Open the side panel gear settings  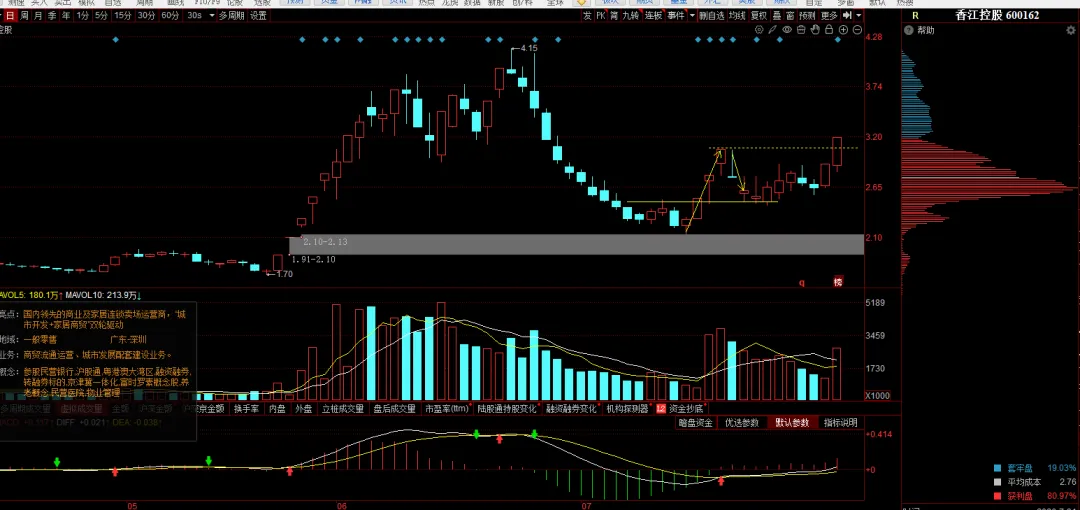point(1072,30)
